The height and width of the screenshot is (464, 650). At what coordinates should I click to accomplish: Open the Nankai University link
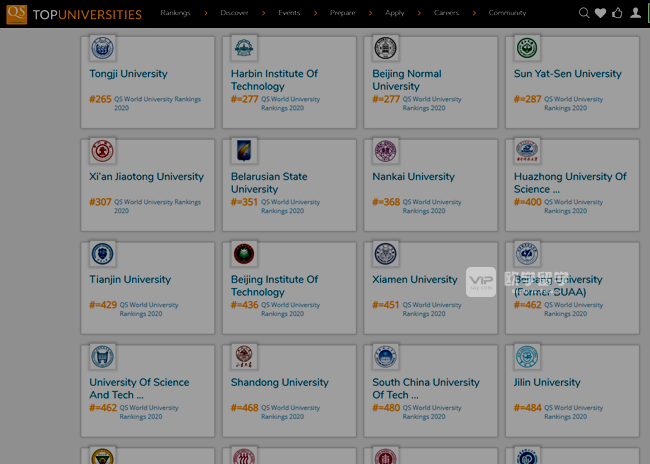(x=413, y=177)
